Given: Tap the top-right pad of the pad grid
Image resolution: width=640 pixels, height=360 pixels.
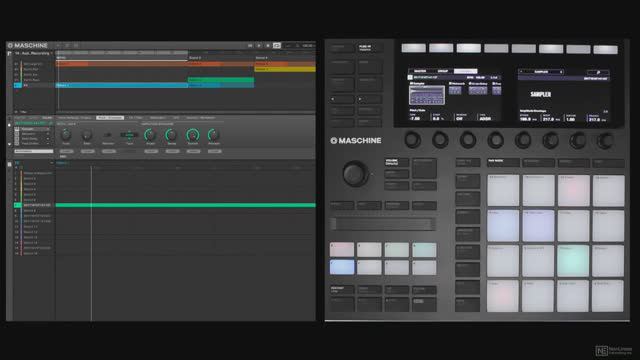Looking at the screenshot, I should click(609, 191).
